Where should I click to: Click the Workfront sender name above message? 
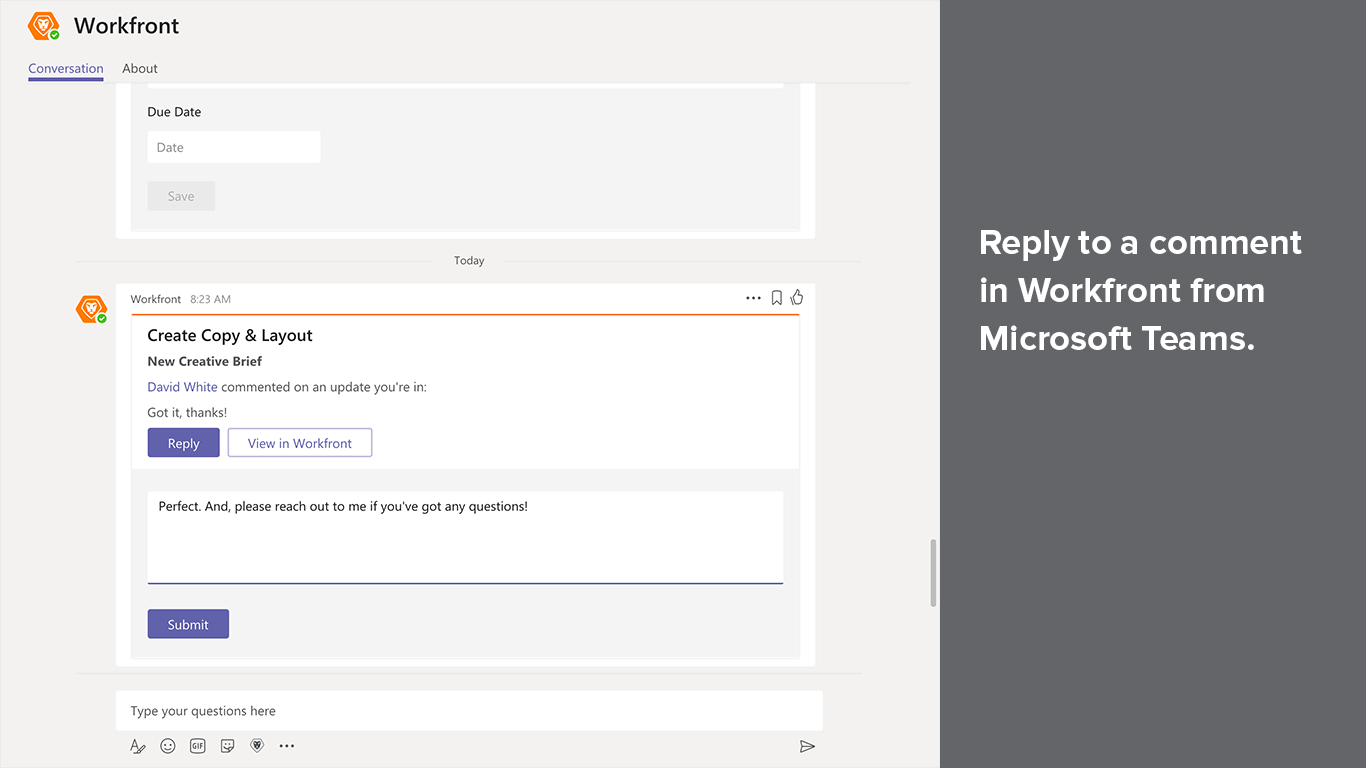point(156,299)
